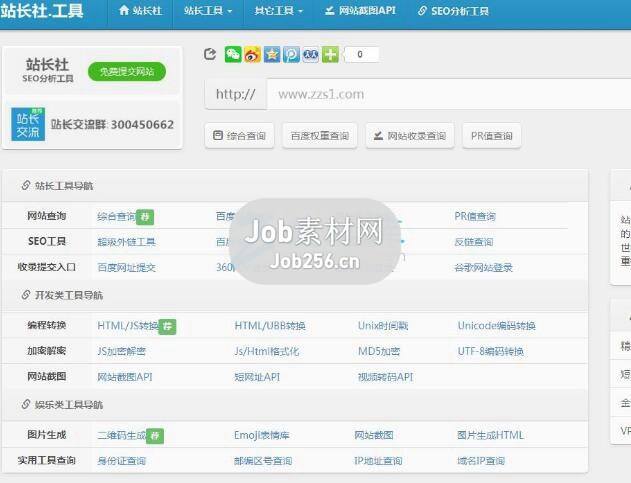
Task: Click the 综合查询 query button
Action: coord(239,136)
